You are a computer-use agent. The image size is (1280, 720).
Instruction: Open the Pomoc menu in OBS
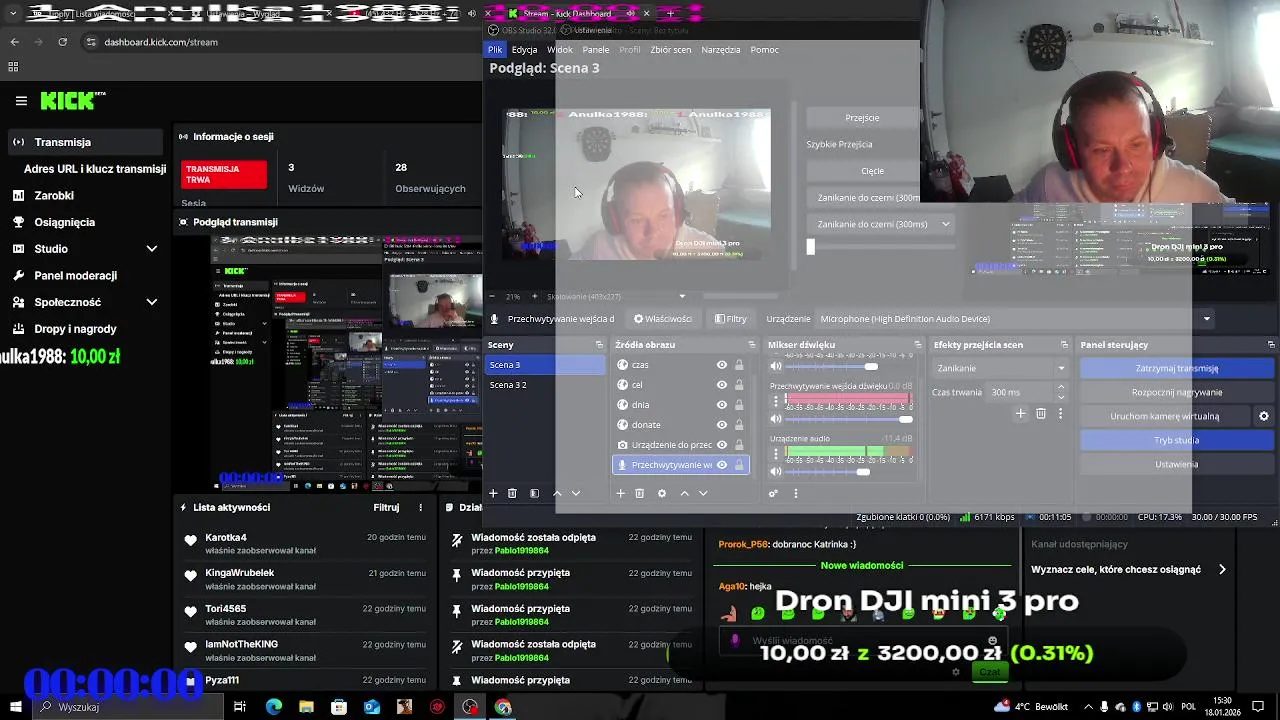pos(764,49)
